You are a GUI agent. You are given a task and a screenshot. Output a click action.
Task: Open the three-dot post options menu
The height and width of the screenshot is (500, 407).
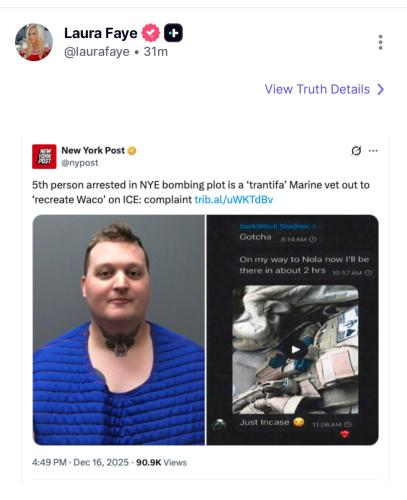click(380, 42)
